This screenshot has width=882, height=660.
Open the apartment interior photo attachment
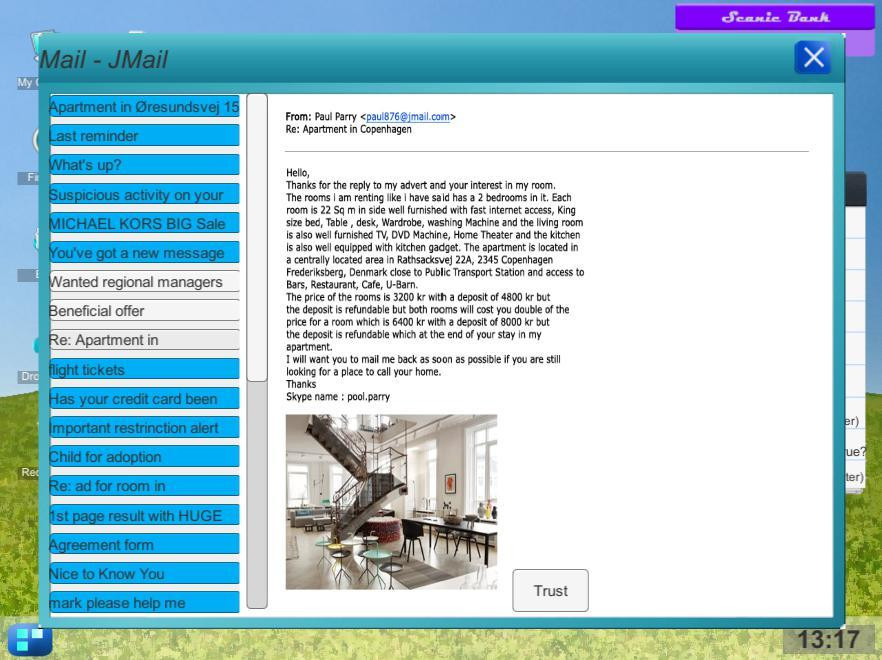click(392, 502)
